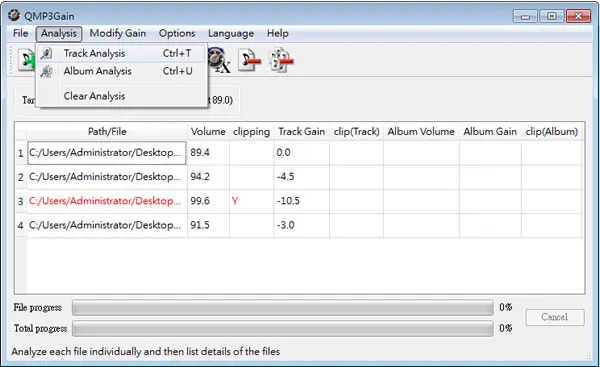Click the clip(Track) column header
The height and width of the screenshot is (367, 600).
click(x=356, y=132)
